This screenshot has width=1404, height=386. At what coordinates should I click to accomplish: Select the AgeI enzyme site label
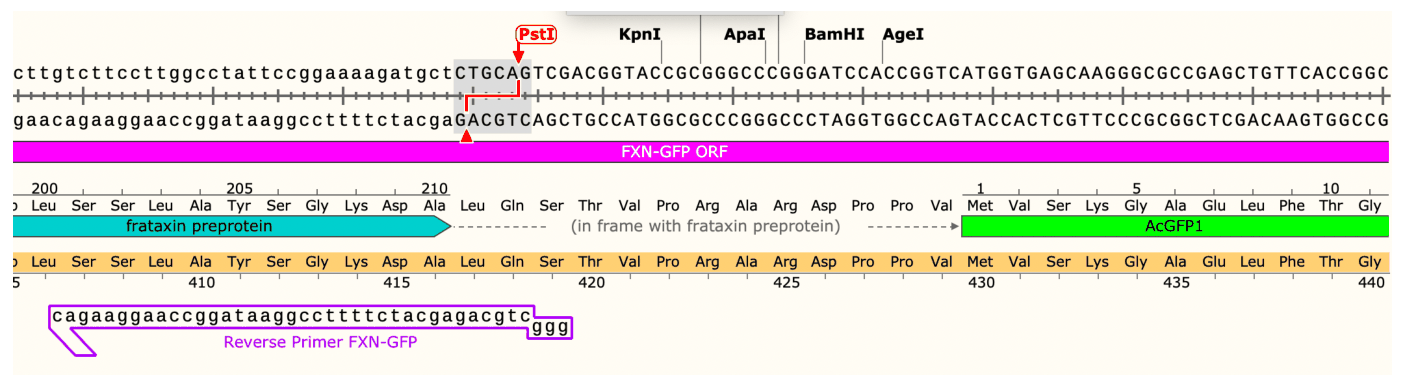[x=903, y=34]
